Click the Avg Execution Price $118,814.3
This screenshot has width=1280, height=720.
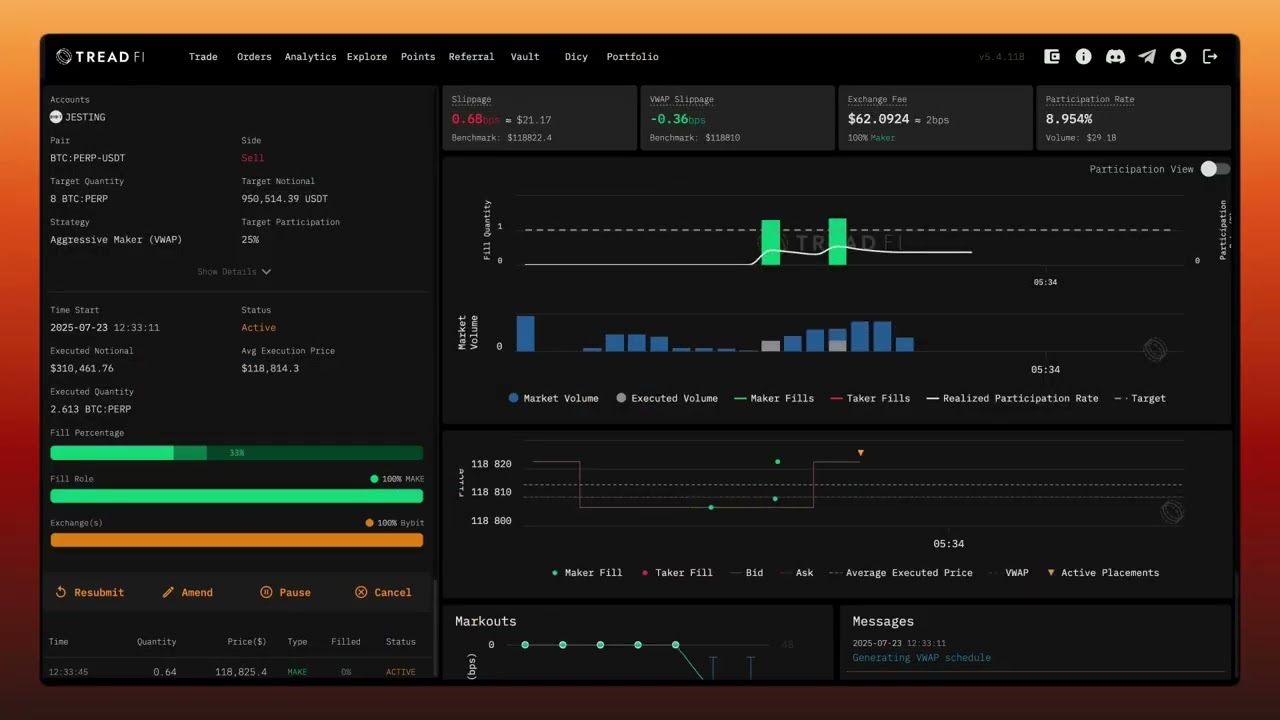click(x=270, y=369)
